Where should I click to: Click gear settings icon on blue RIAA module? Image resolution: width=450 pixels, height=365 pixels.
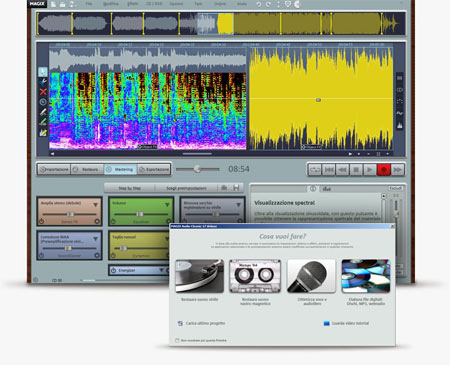coord(97,255)
